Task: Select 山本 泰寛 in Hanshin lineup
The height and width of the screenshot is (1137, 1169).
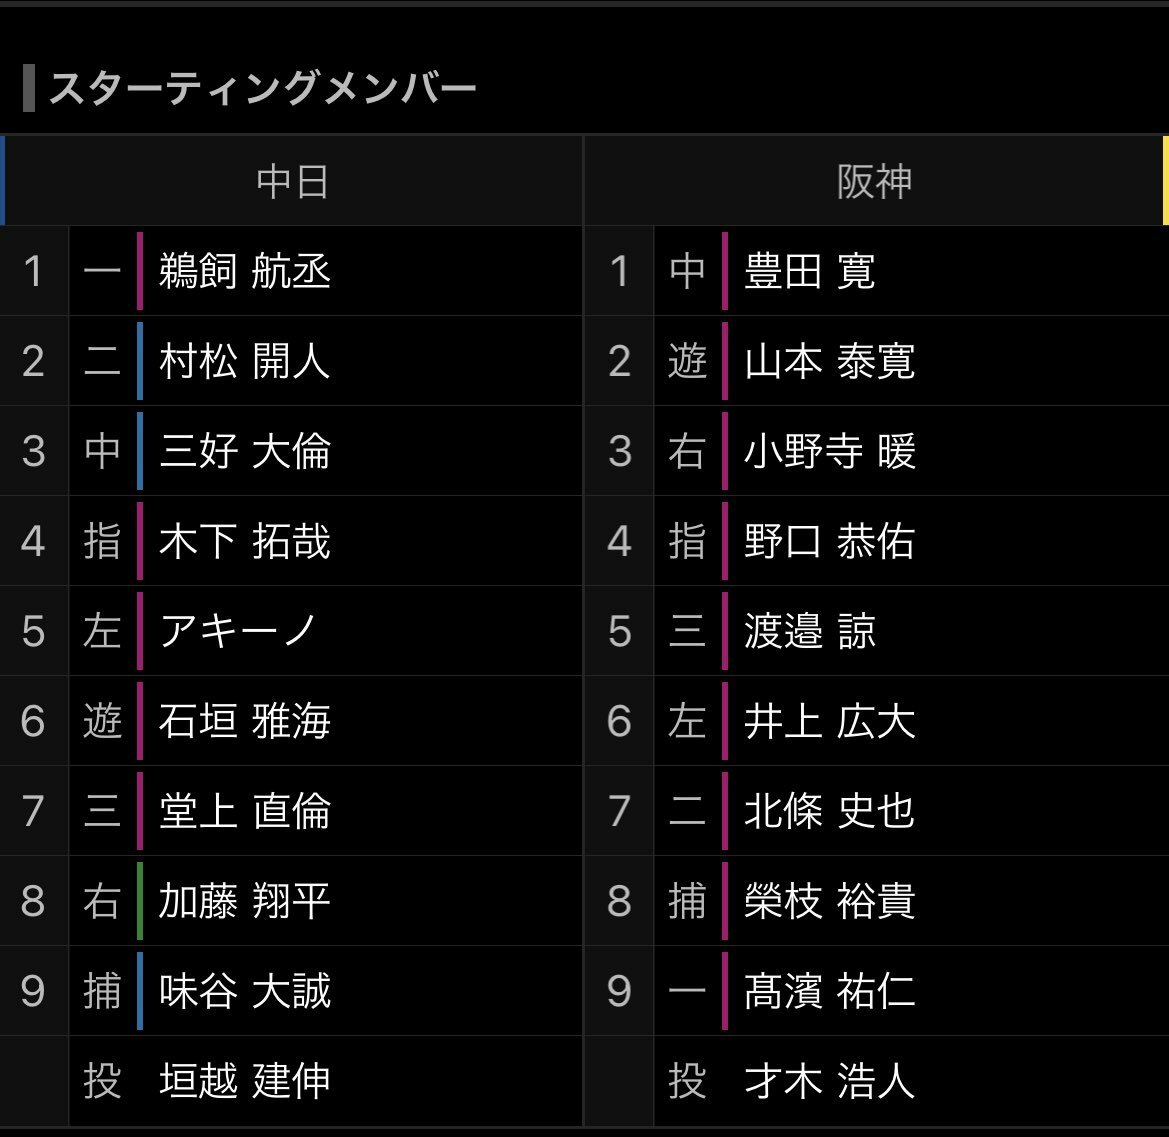Action: tap(830, 361)
